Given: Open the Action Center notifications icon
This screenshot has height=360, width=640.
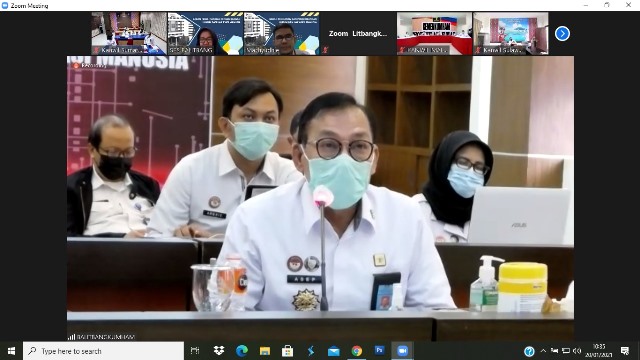Looking at the screenshot, I should point(624,351).
